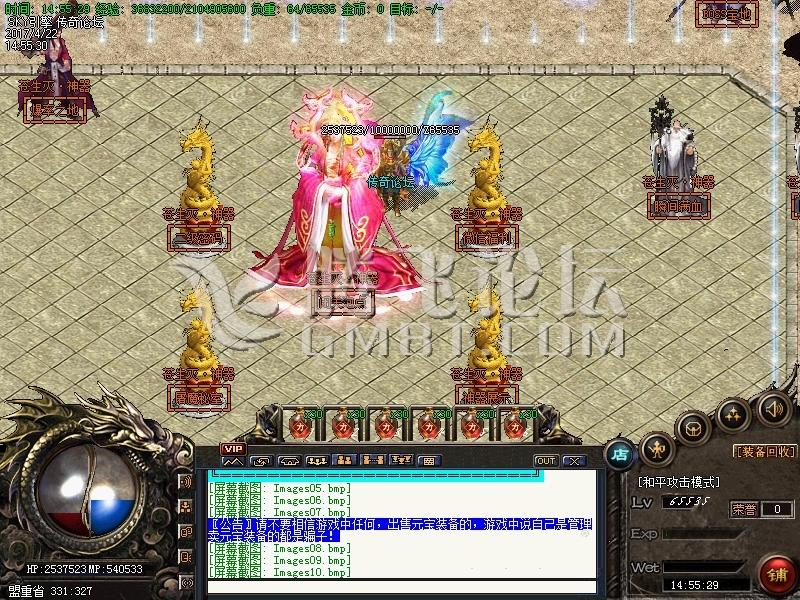Click the VIP badge above chat
The width and height of the screenshot is (800, 600).
233,448
